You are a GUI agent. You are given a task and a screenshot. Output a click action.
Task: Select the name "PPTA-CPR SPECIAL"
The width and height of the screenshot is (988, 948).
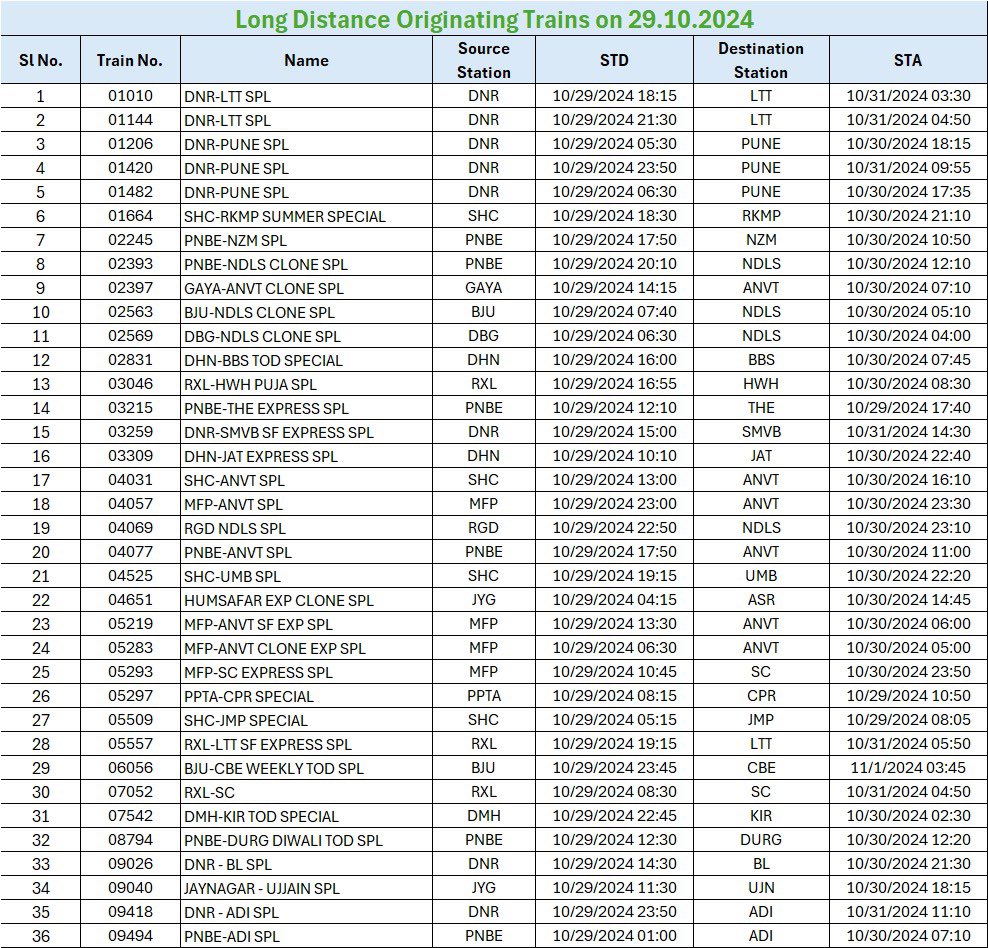click(x=249, y=696)
